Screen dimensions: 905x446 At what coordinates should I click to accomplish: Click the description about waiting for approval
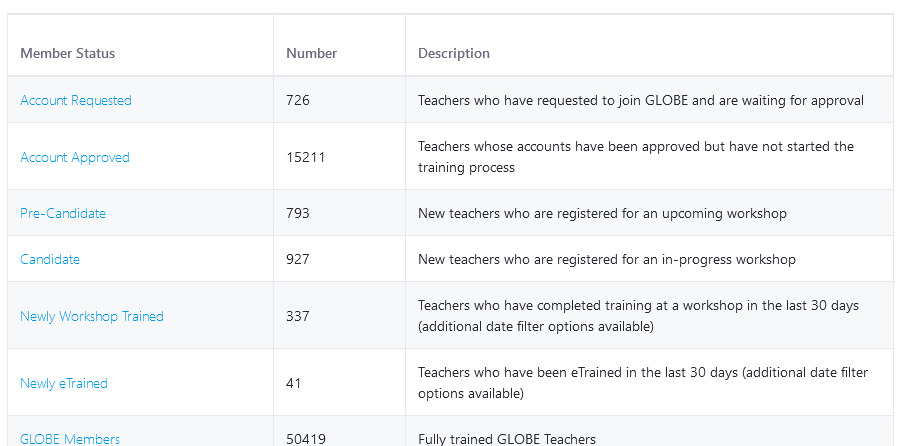tap(641, 100)
